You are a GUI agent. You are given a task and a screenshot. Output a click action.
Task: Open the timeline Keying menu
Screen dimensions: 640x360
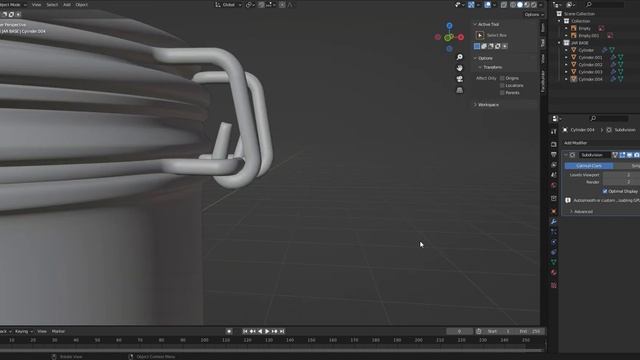tap(23, 331)
